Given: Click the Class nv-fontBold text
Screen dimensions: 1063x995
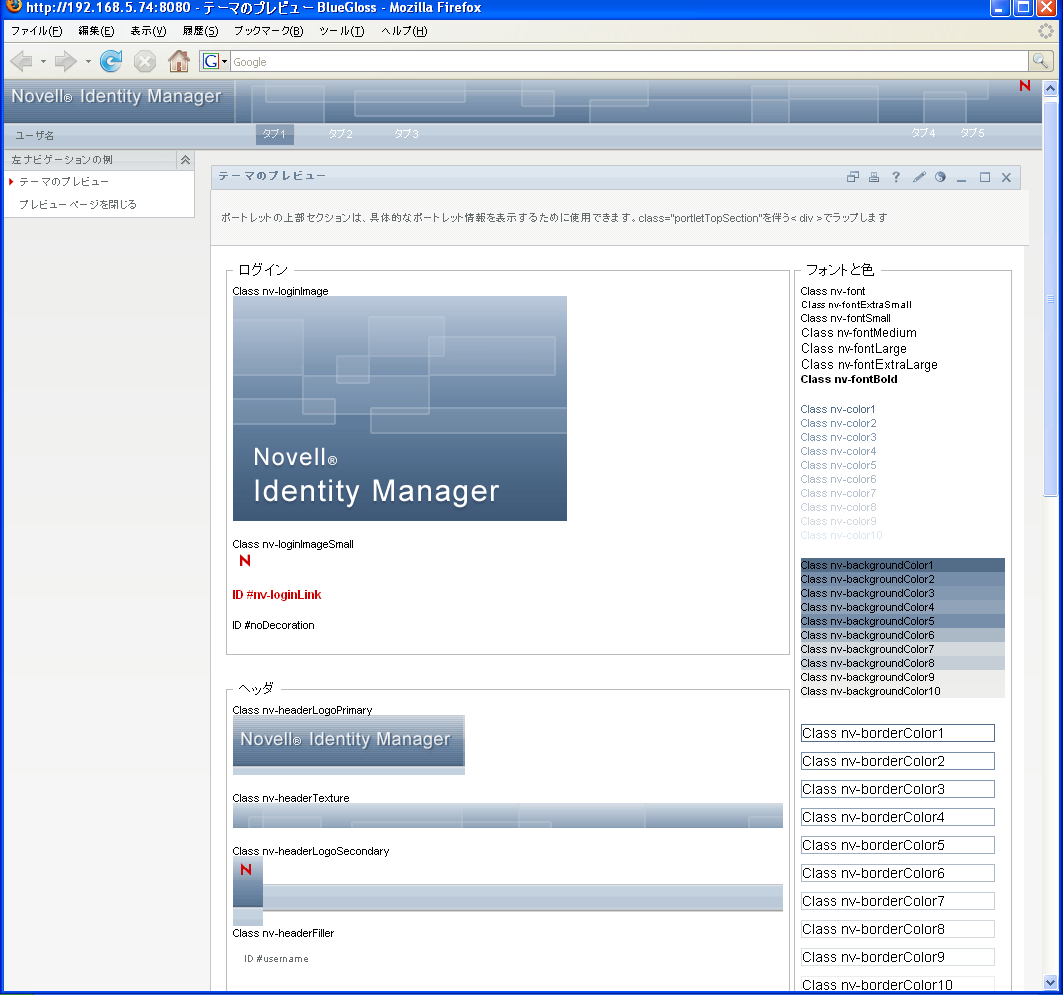Looking at the screenshot, I should (x=849, y=380).
